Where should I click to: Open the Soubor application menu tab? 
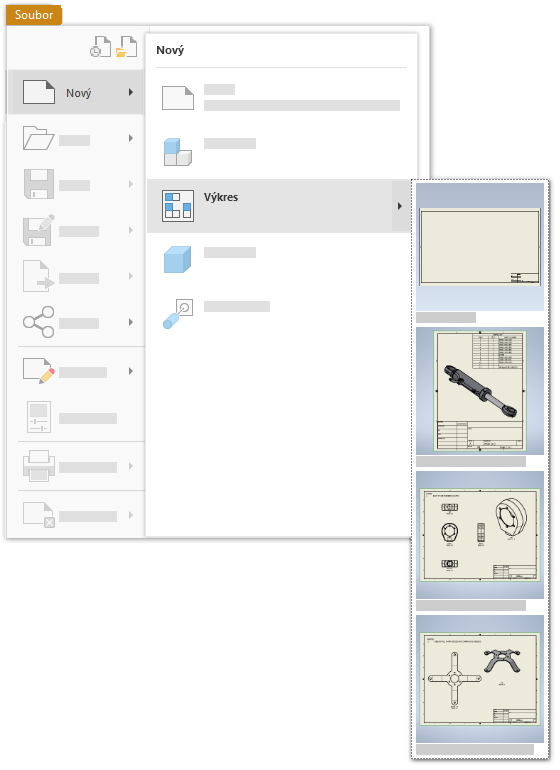coord(33,15)
